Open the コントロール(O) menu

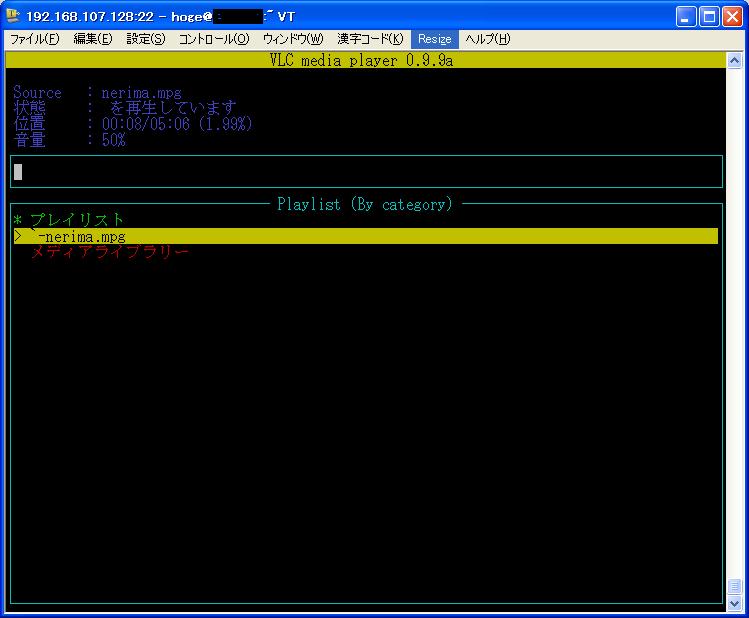click(x=214, y=39)
